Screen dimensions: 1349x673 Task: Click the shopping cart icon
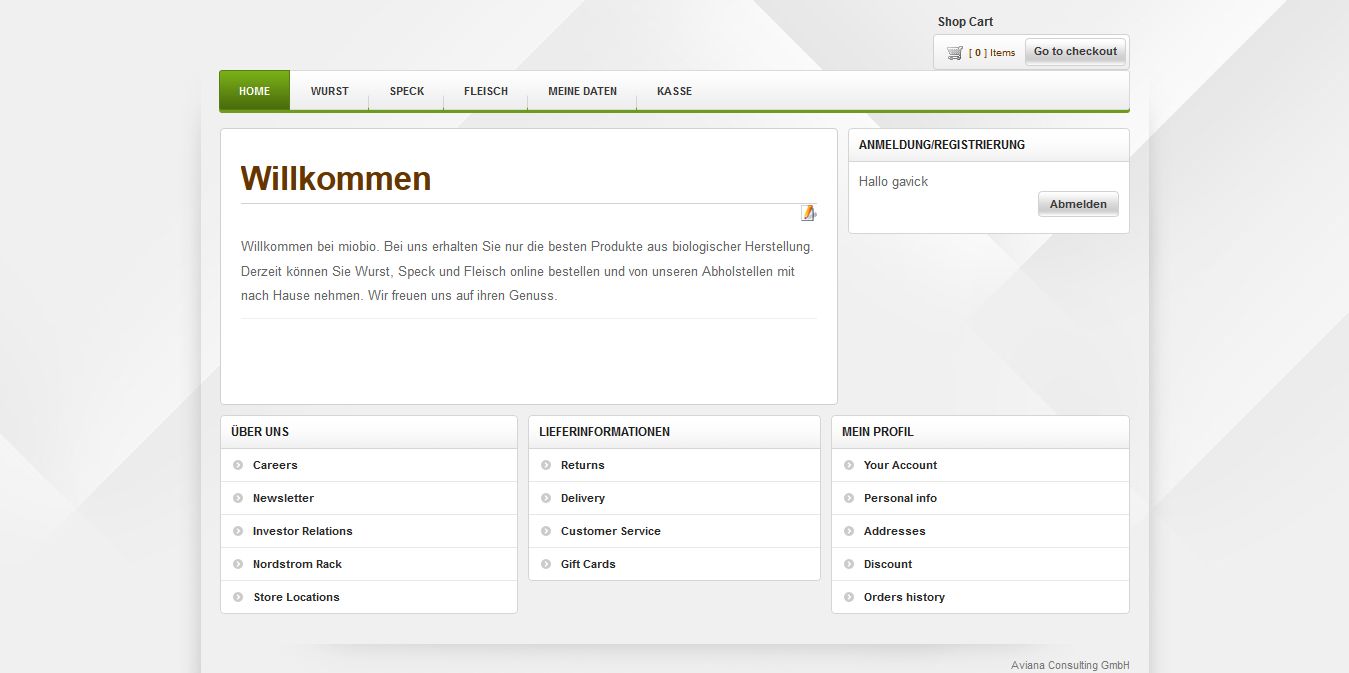[955, 53]
